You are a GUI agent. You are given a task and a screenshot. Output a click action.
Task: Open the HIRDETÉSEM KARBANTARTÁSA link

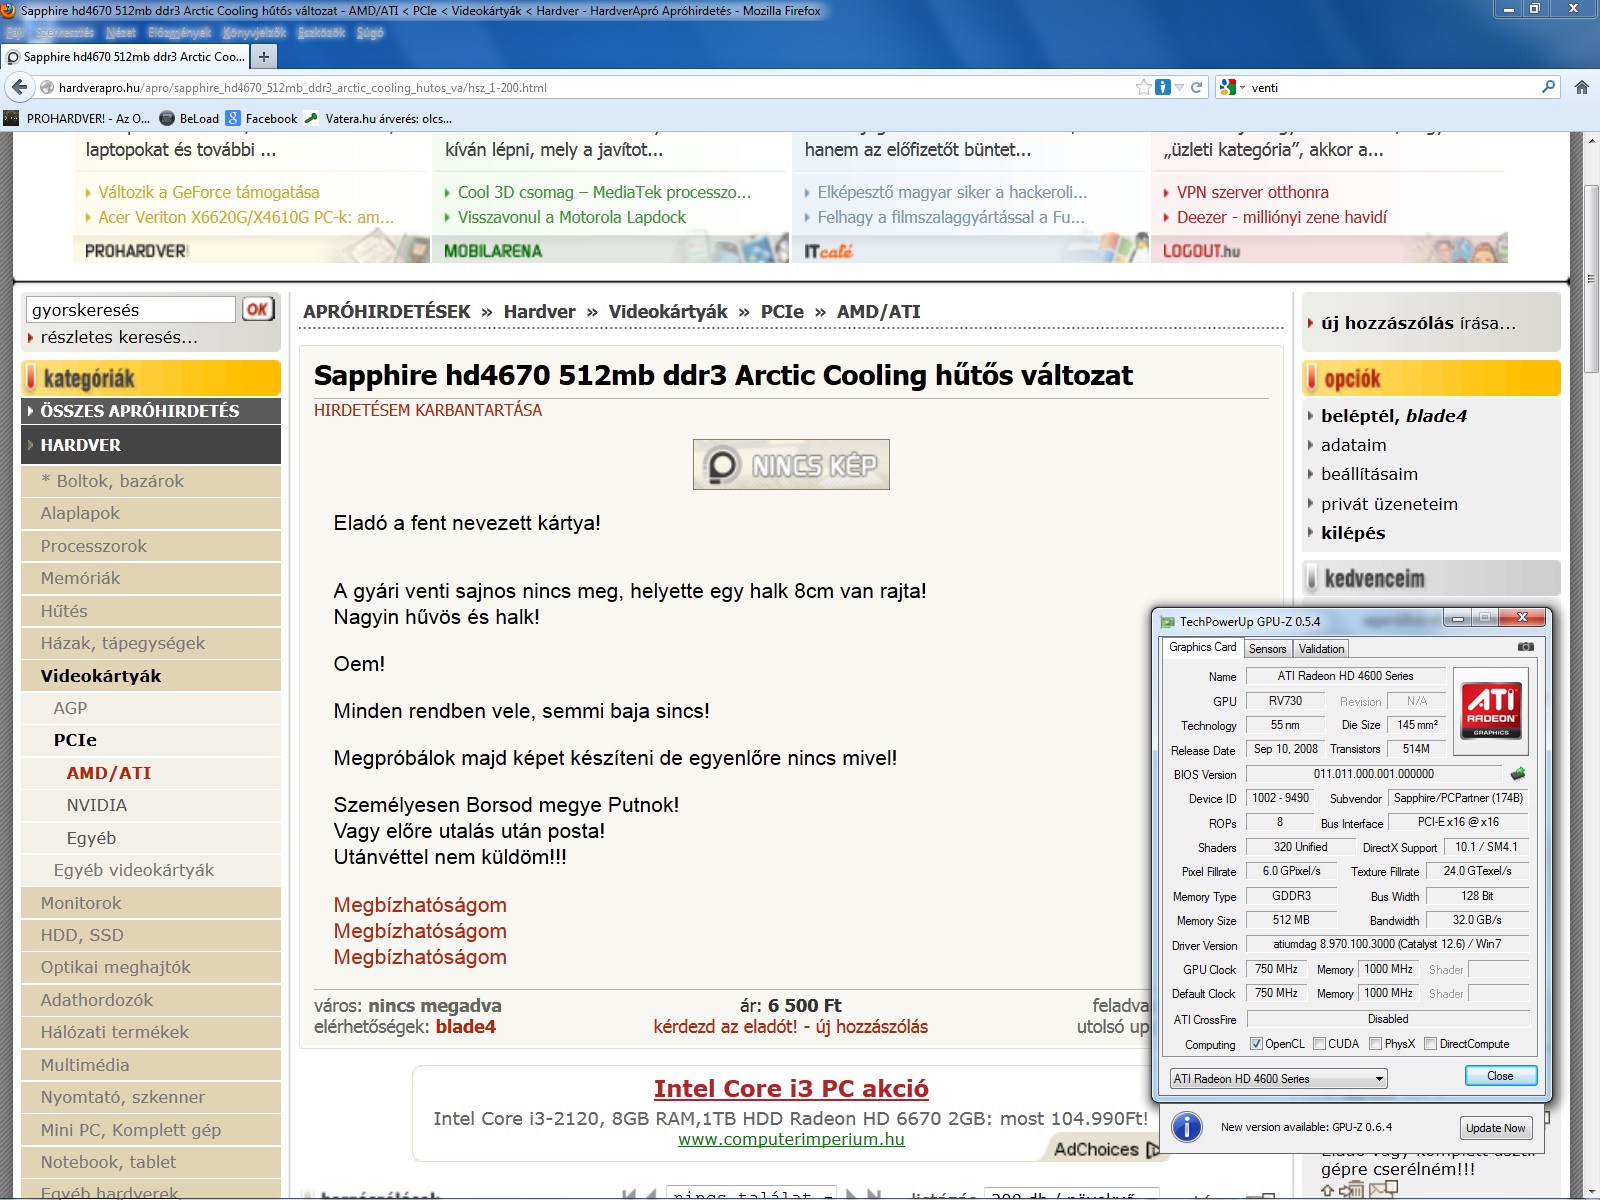pos(428,410)
